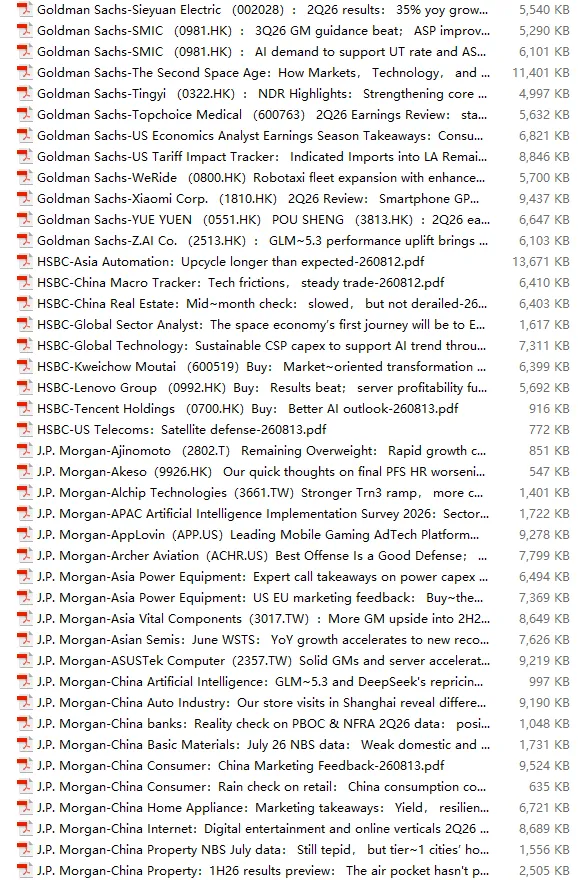Click the 997 KB file size
The height and width of the screenshot is (880, 578).
pos(549,681)
